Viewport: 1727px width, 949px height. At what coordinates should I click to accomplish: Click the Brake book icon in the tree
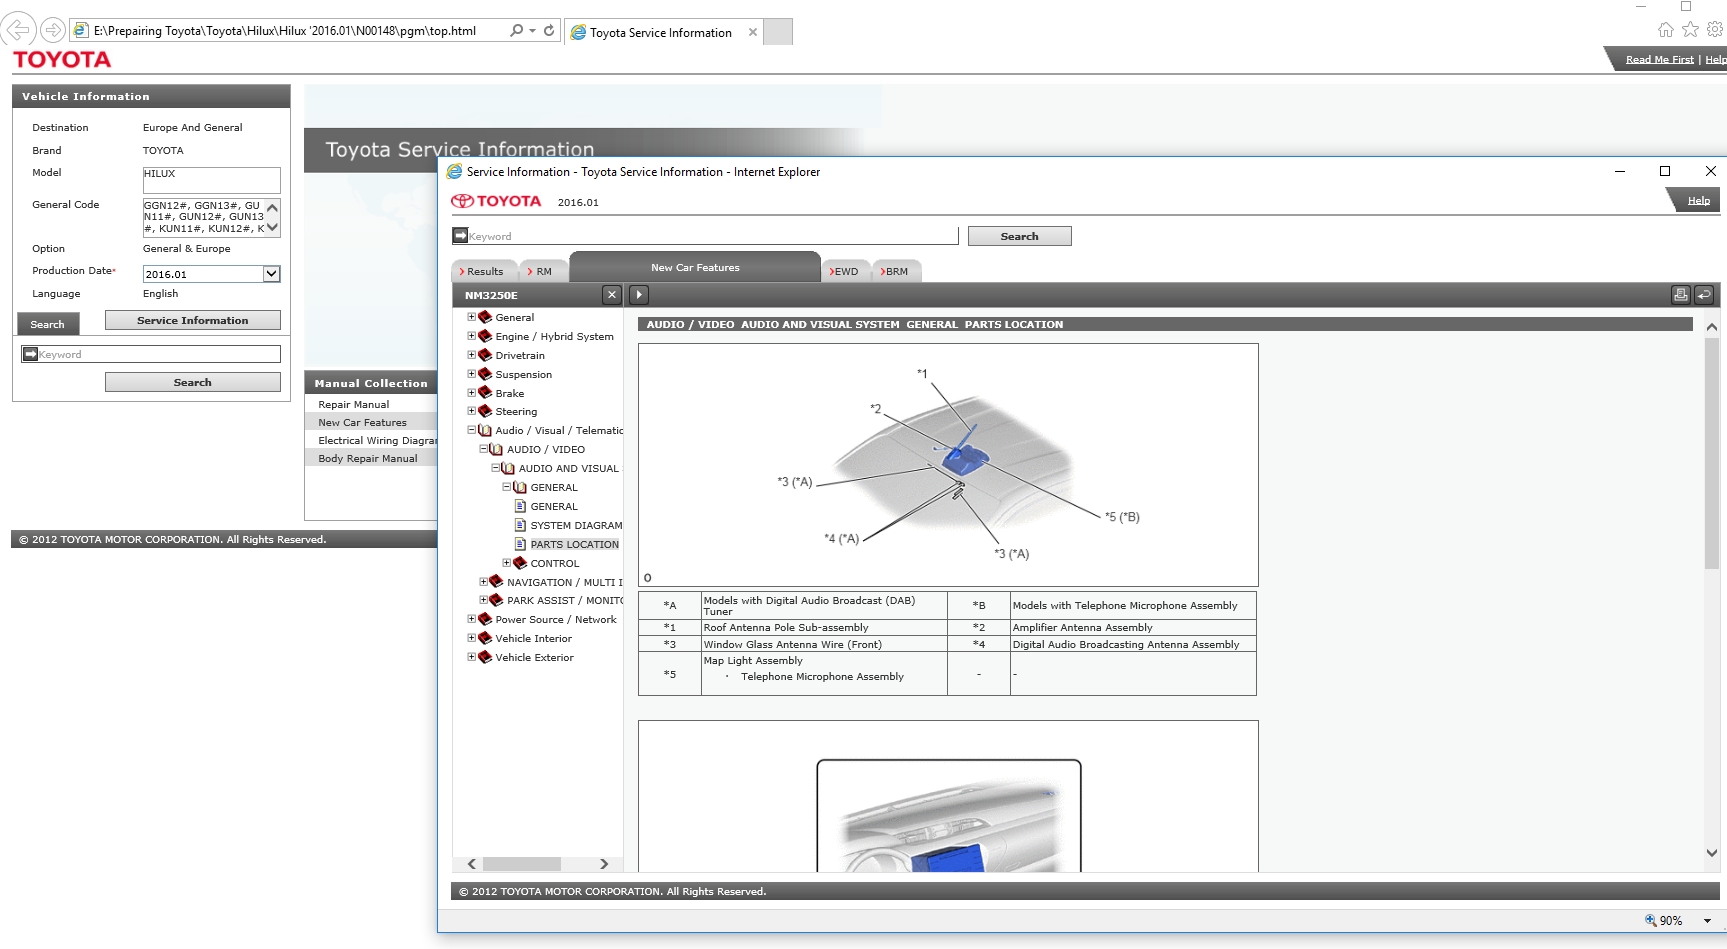[x=485, y=393]
